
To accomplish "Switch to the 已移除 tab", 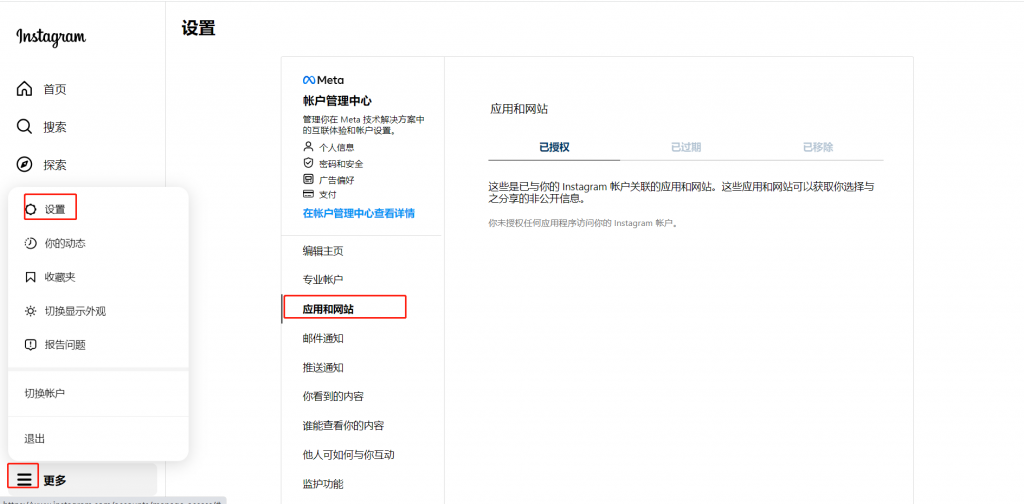I will click(818, 147).
